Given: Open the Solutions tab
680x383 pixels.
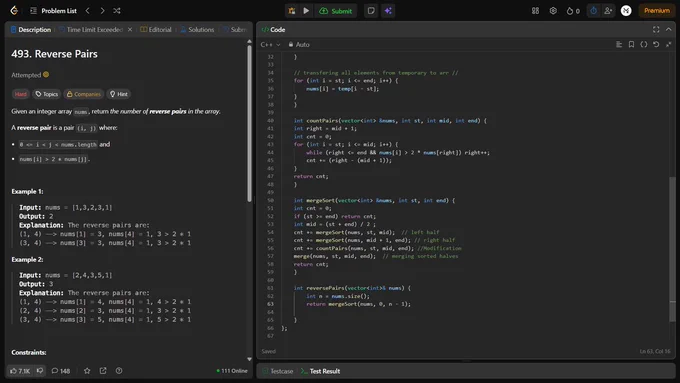Looking at the screenshot, I should point(197,29).
